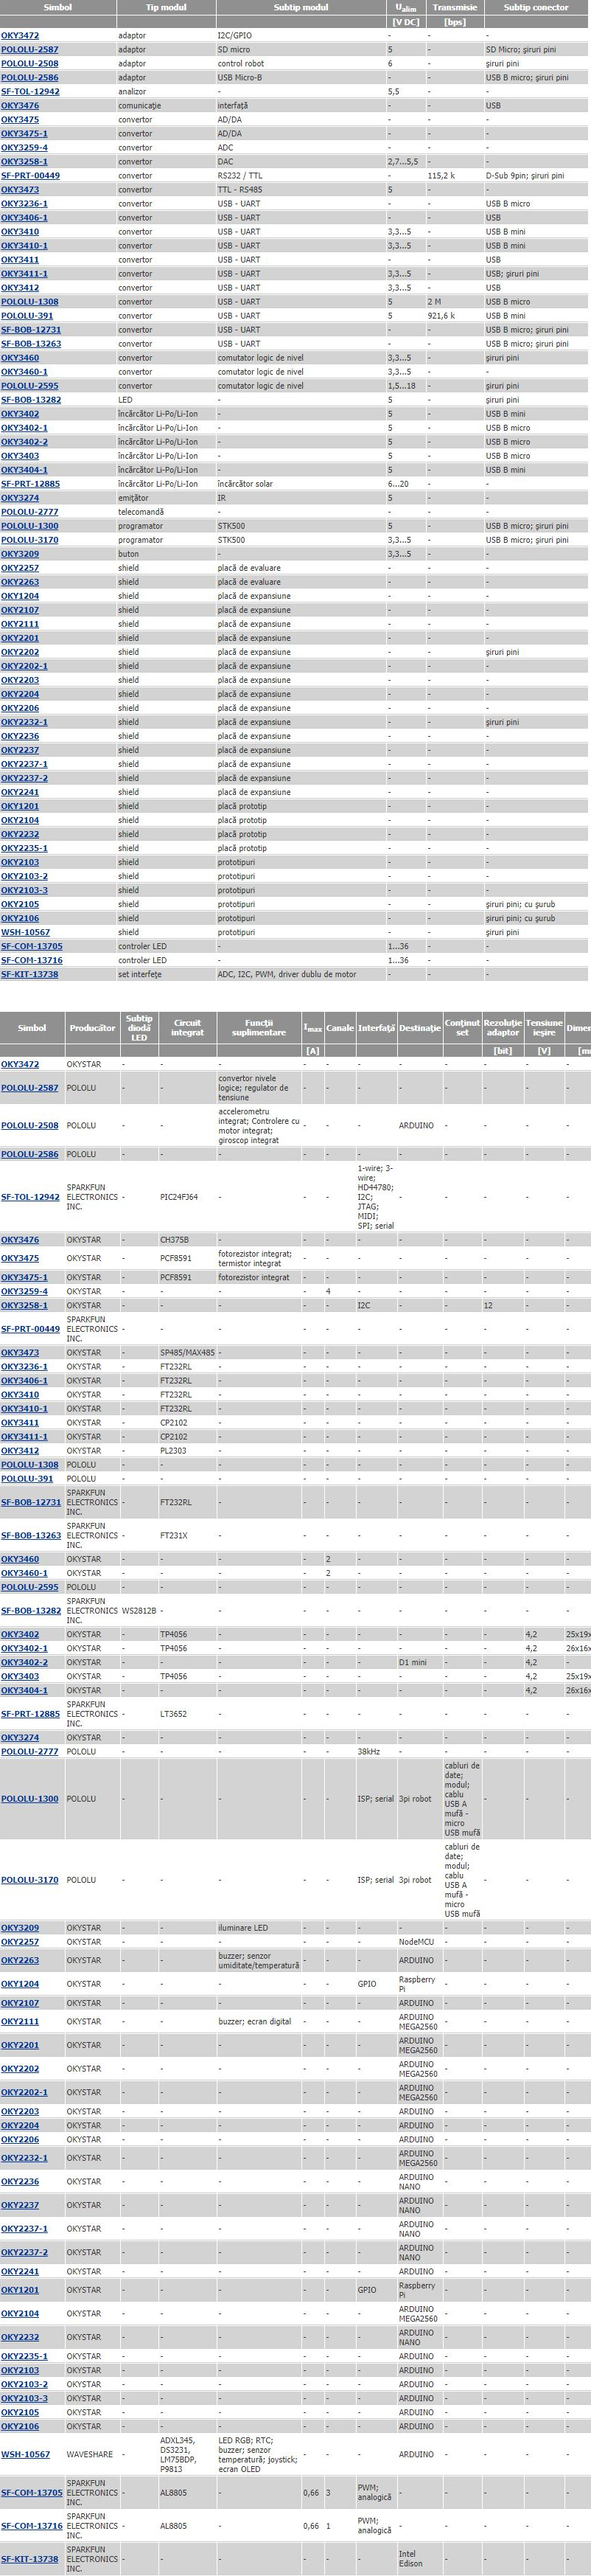Open OKY3209 link in the Tip modul table

point(20,553)
